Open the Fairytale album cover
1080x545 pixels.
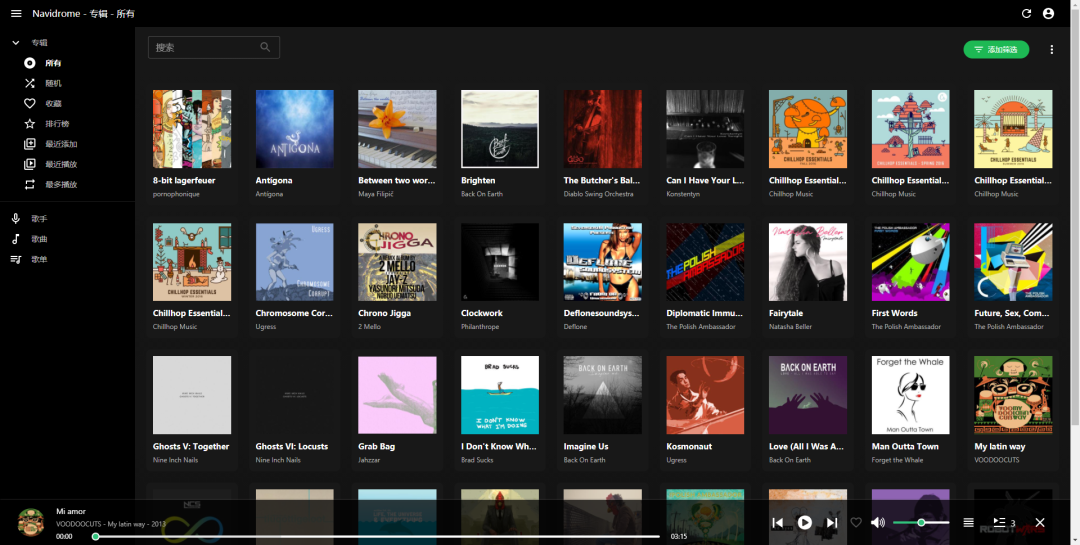click(808, 262)
